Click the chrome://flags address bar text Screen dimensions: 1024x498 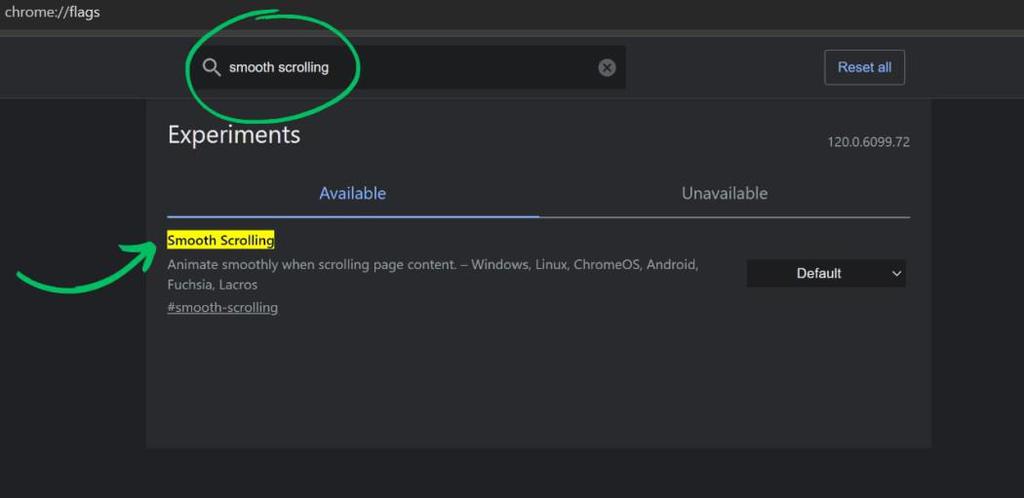pos(52,12)
